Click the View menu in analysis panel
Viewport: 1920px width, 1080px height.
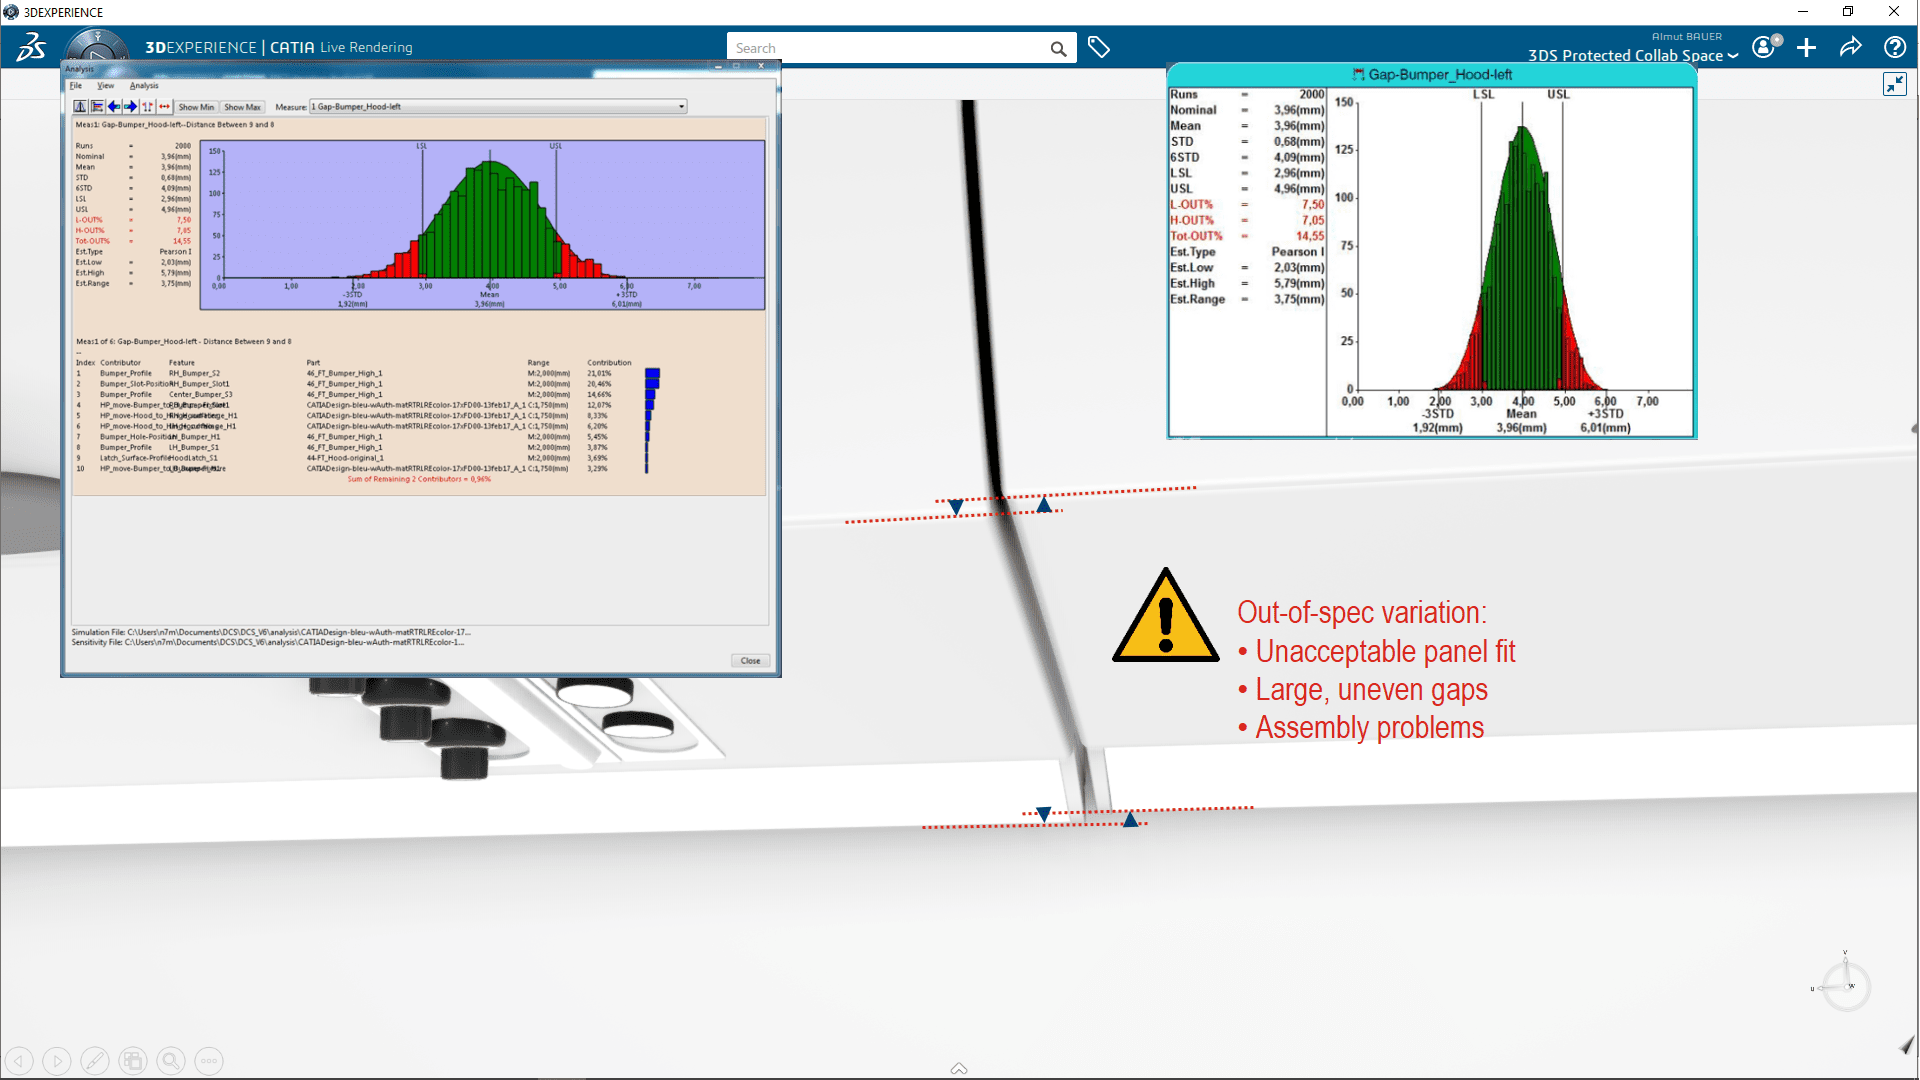(x=105, y=86)
